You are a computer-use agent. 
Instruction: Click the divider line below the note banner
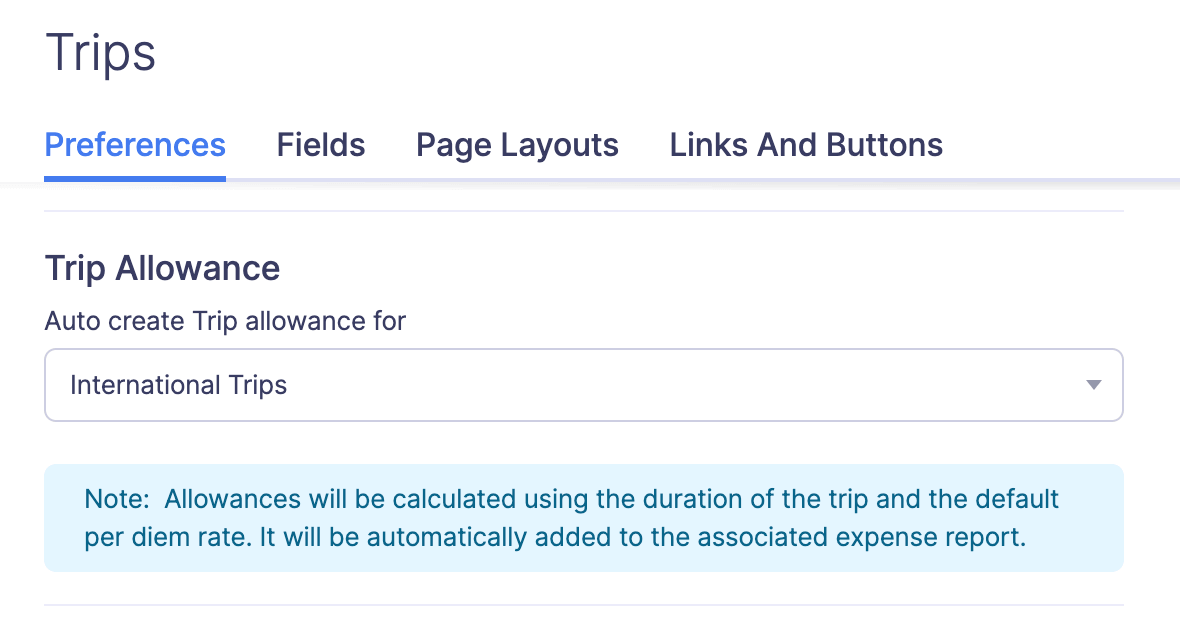pyautogui.click(x=583, y=605)
